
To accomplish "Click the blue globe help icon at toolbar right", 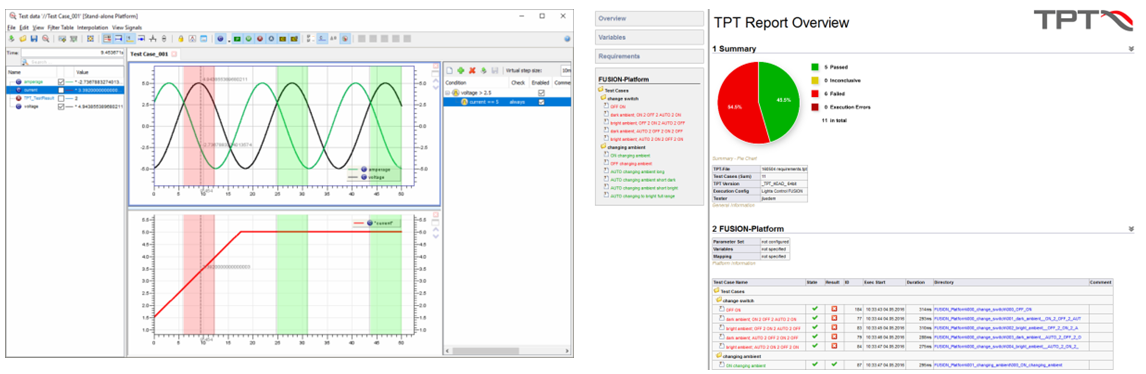I will (567, 39).
